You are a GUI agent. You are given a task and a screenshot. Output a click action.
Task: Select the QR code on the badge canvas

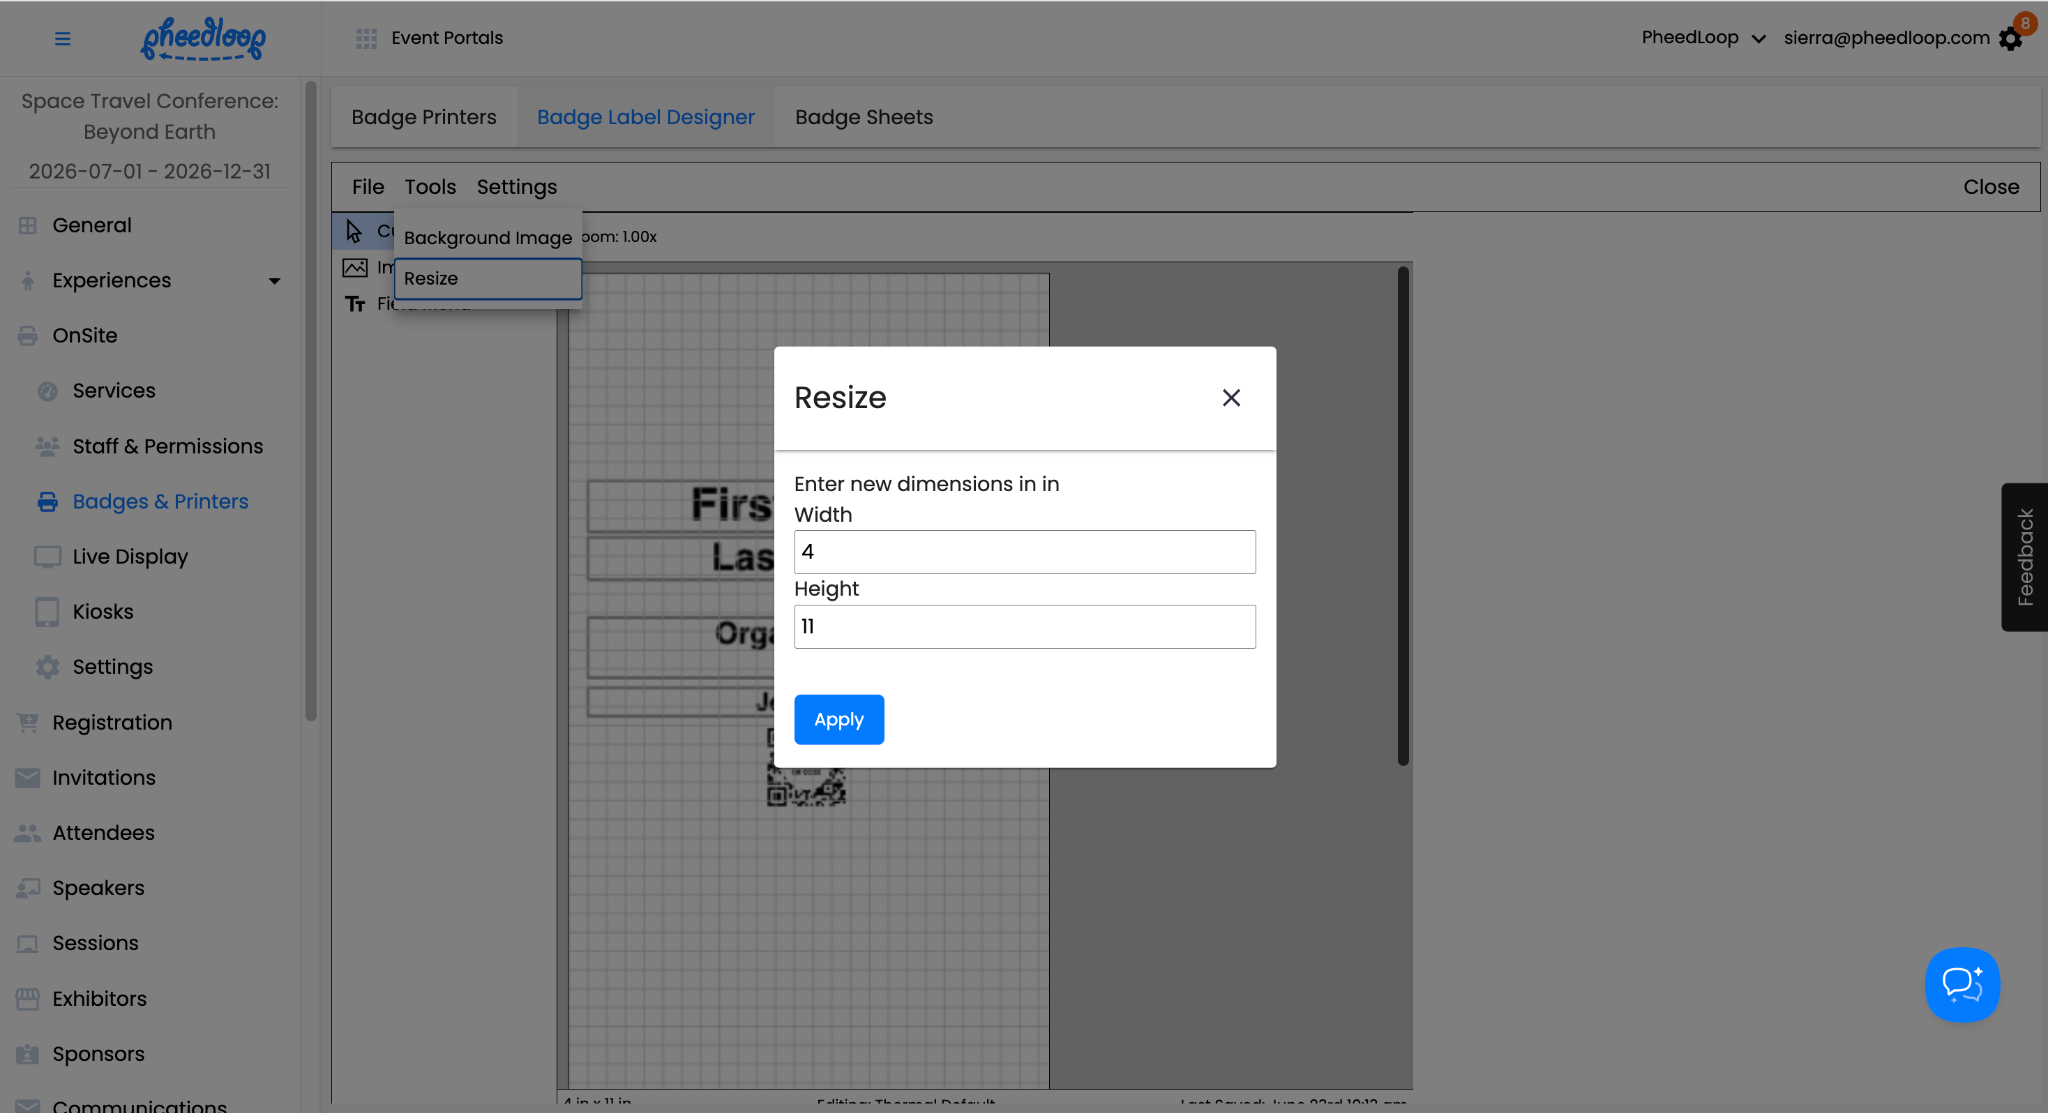pos(806,785)
